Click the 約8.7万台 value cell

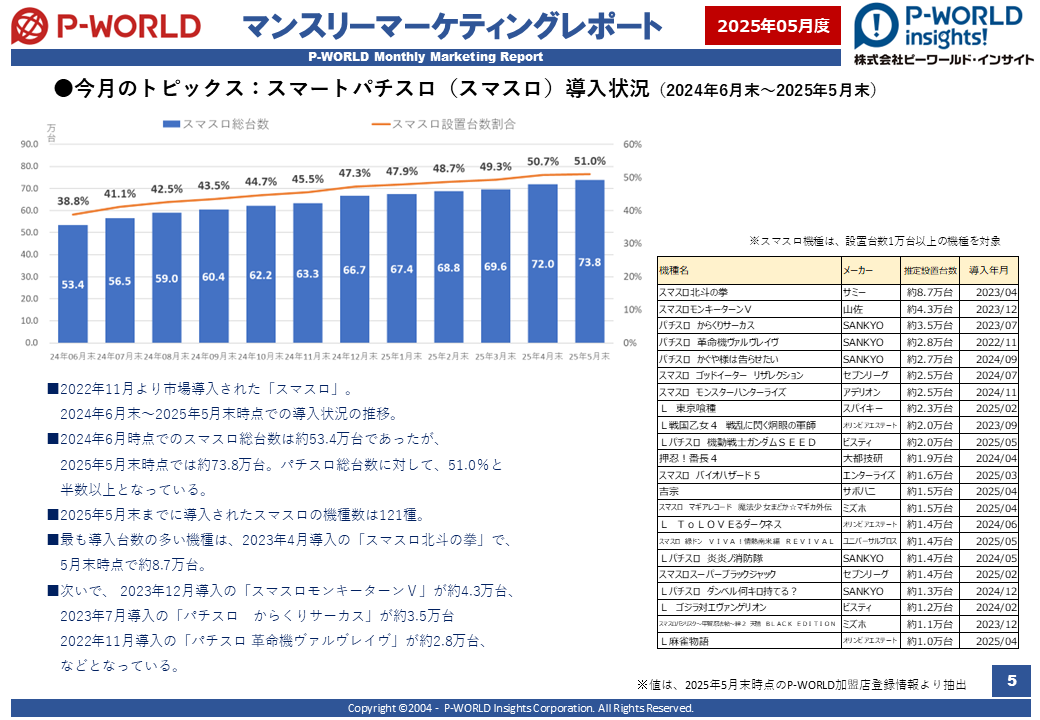930,292
